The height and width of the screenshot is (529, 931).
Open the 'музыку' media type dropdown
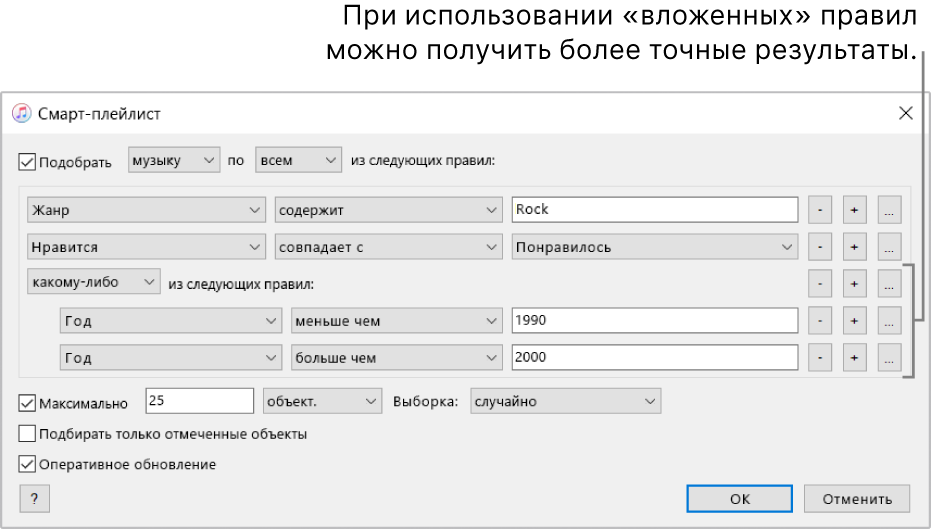pyautogui.click(x=174, y=160)
